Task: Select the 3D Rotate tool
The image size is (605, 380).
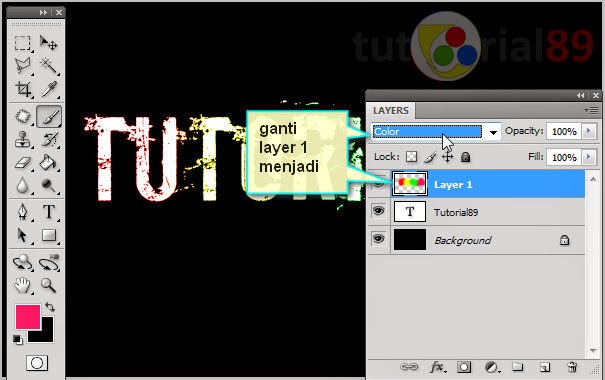Action: tap(22, 262)
